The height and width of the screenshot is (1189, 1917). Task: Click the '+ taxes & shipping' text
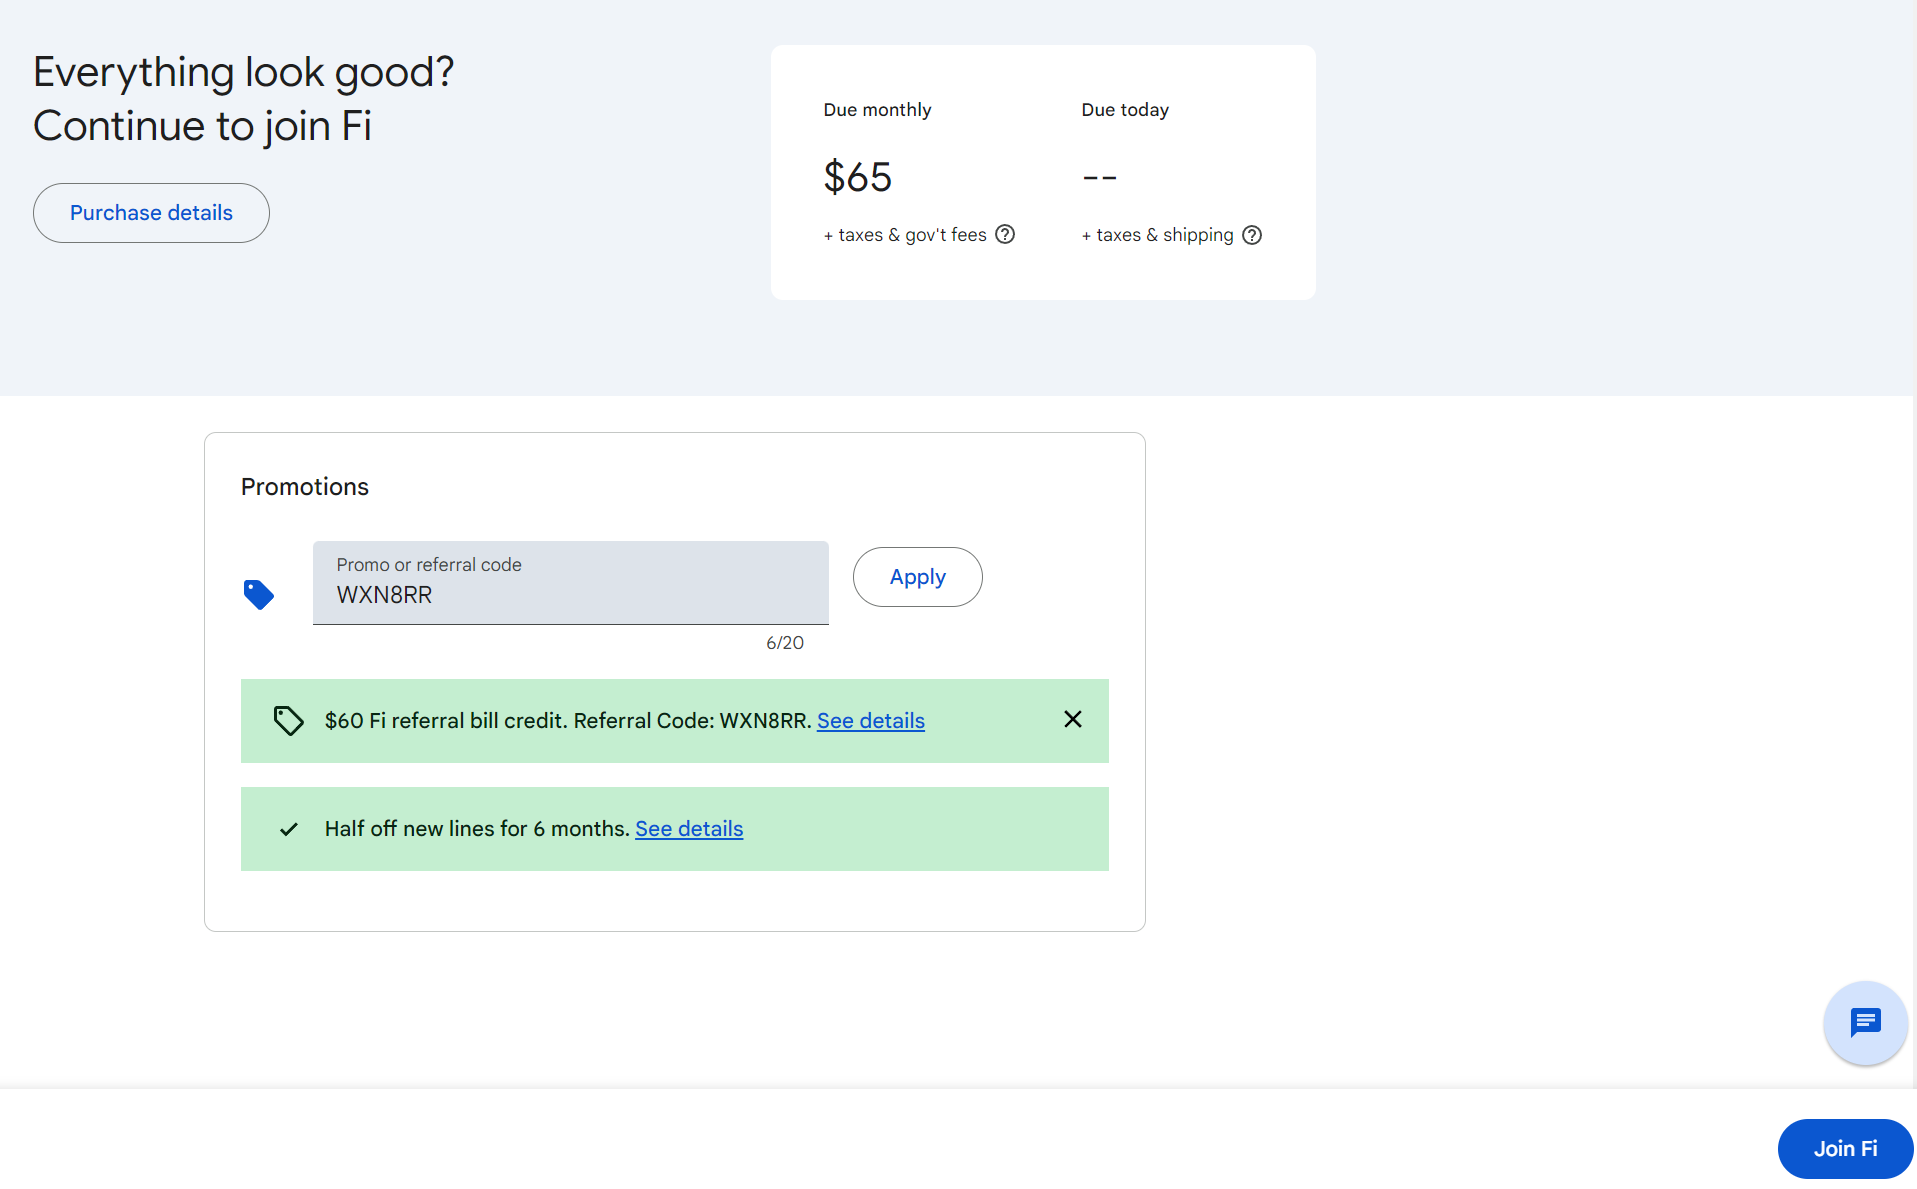point(1157,235)
